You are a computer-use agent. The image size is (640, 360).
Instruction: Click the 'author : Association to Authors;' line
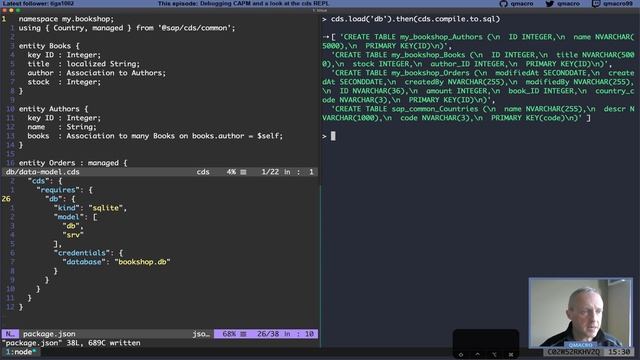[x=97, y=73]
